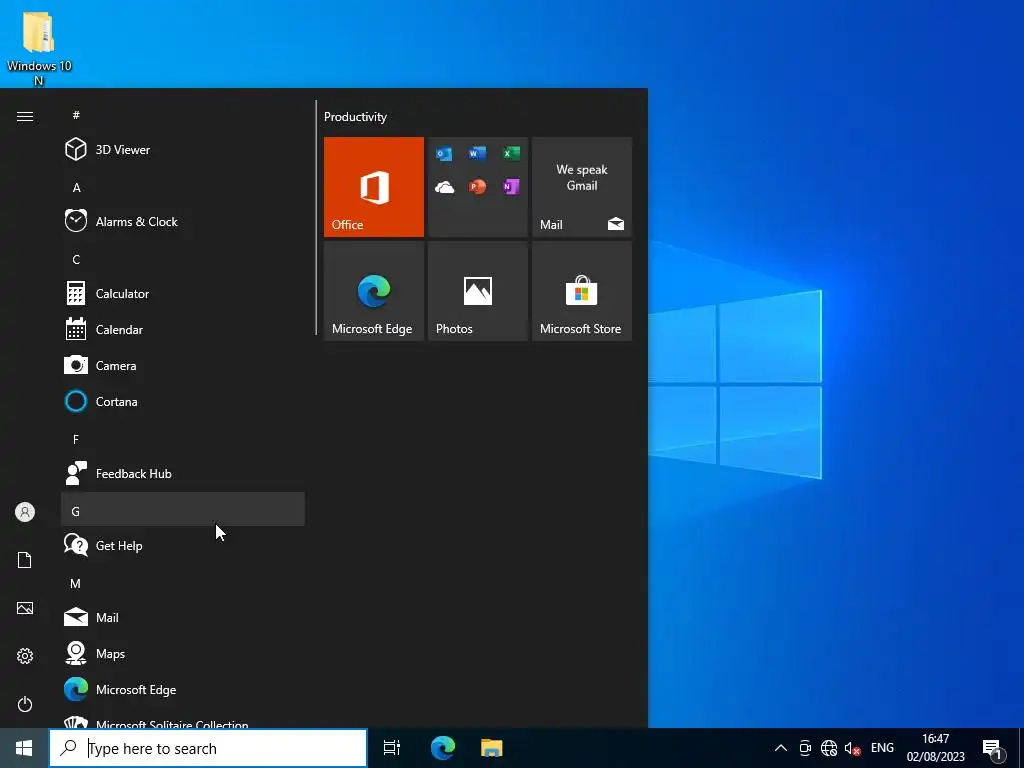This screenshot has height=768, width=1024.
Task: Switch input language via ENG indicator
Action: (x=882, y=748)
